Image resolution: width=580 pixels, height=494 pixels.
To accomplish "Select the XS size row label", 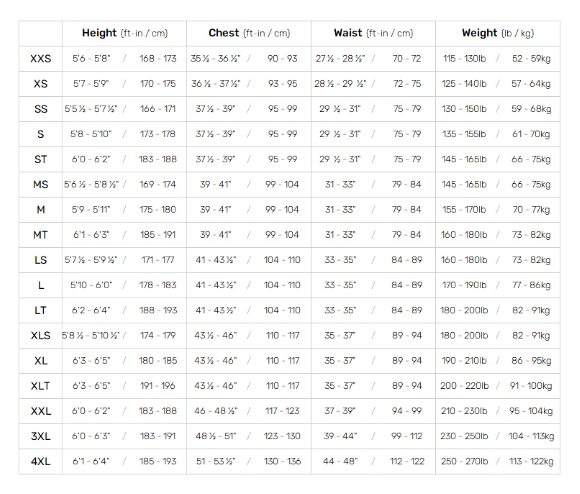I will coord(41,84).
